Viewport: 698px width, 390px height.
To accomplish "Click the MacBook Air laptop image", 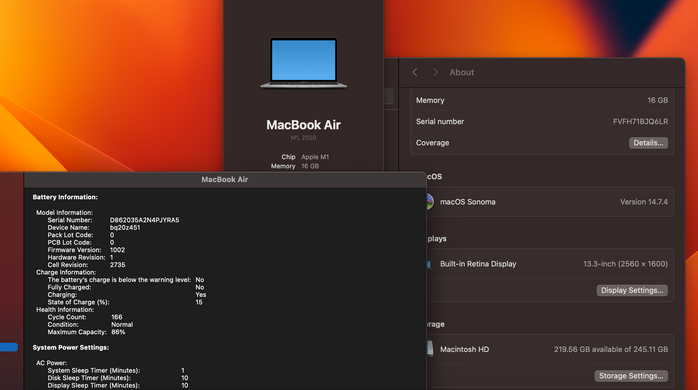I will 304,63.
